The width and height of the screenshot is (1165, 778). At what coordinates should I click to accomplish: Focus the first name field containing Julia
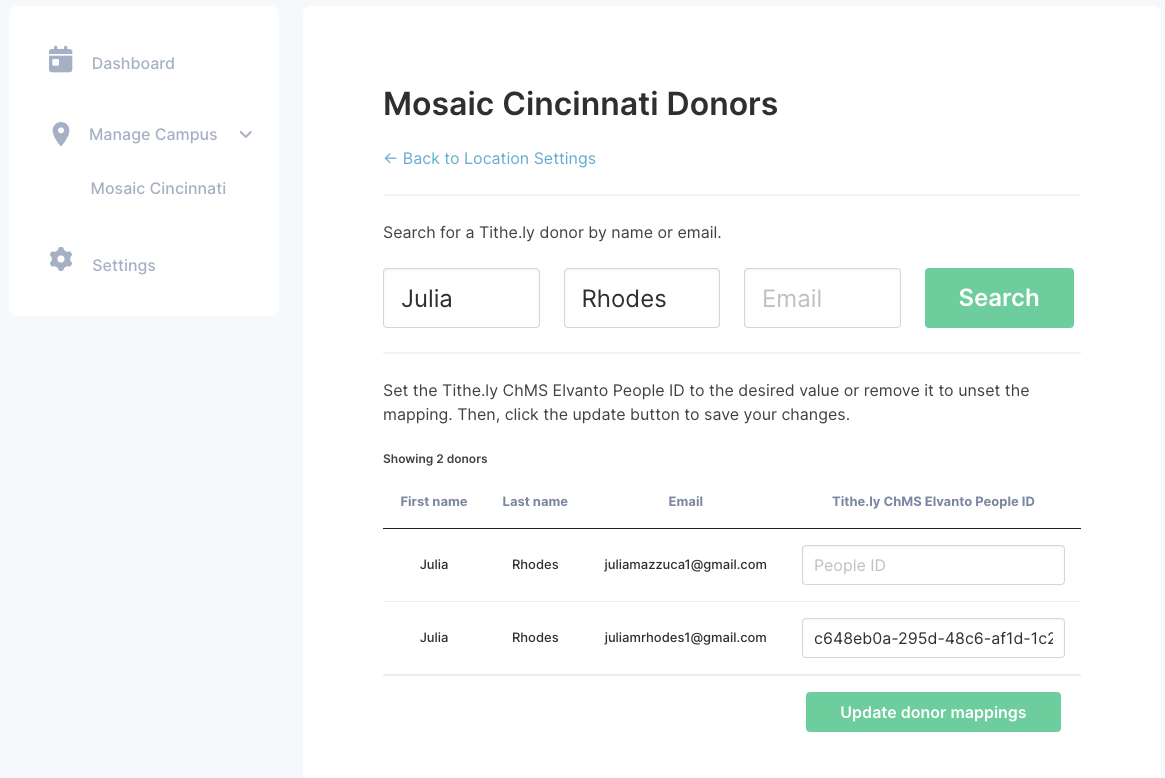[x=461, y=298]
